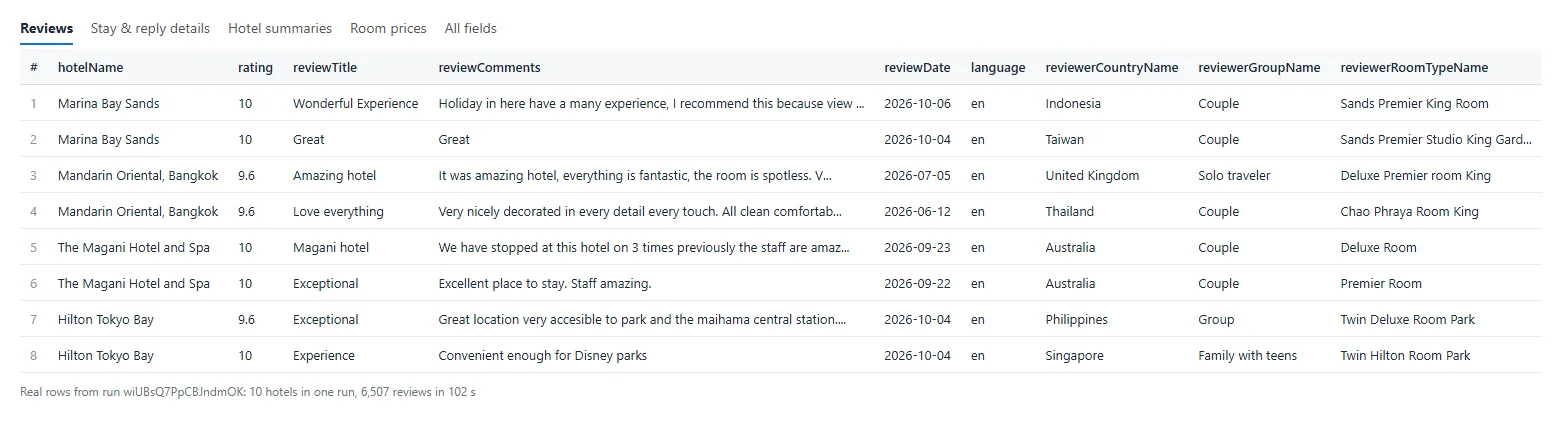Click the review date 2026-07-05
Screen dimensions: 1561x427
[x=917, y=176]
